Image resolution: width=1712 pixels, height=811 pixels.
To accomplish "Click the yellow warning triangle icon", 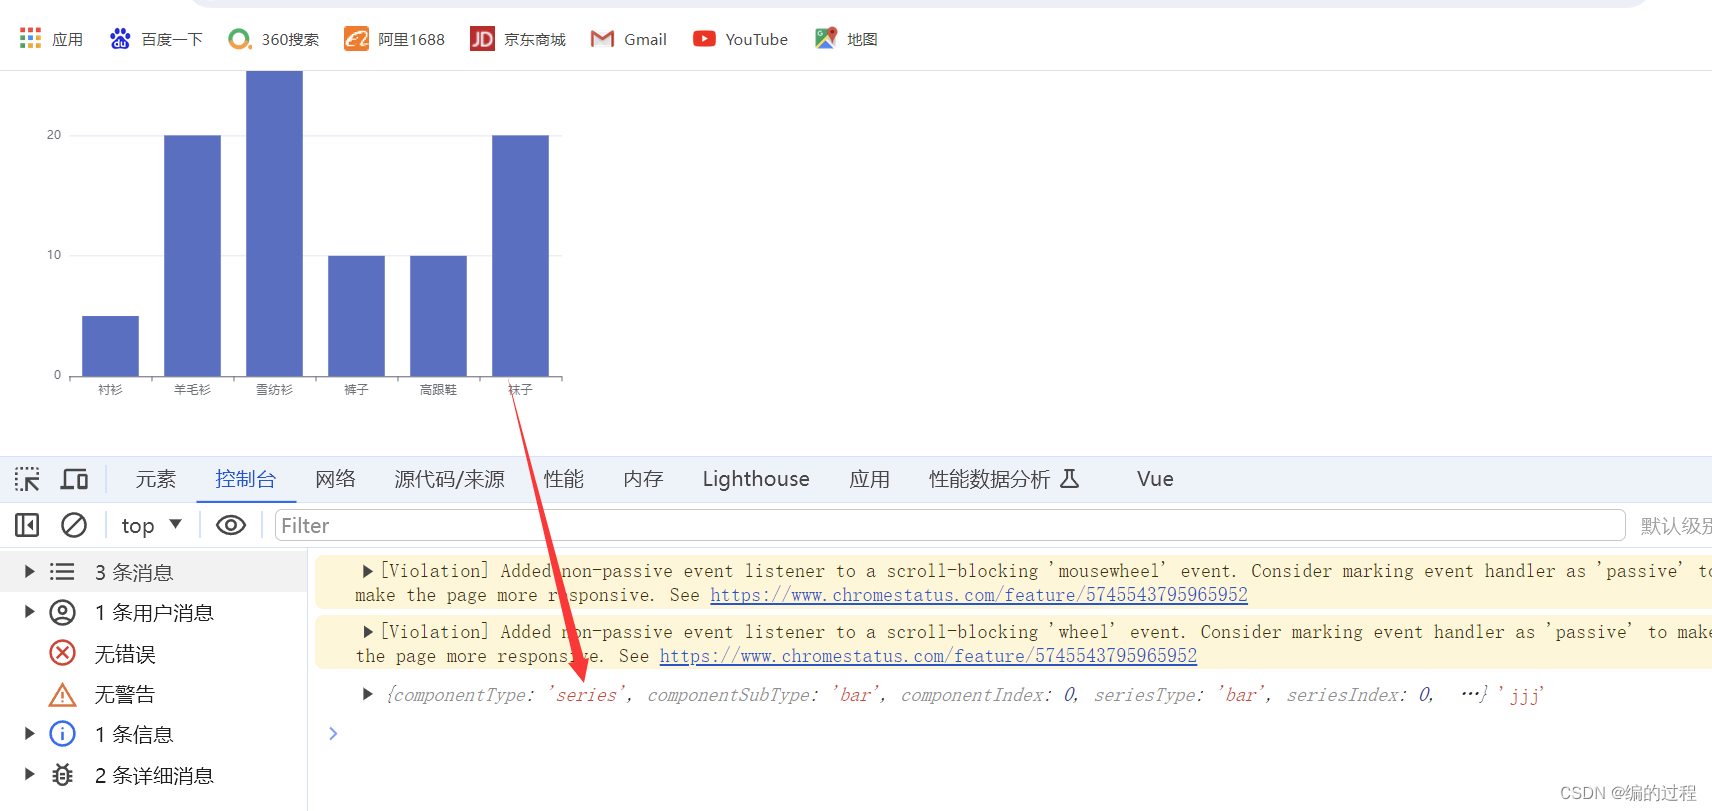I will point(62,694).
